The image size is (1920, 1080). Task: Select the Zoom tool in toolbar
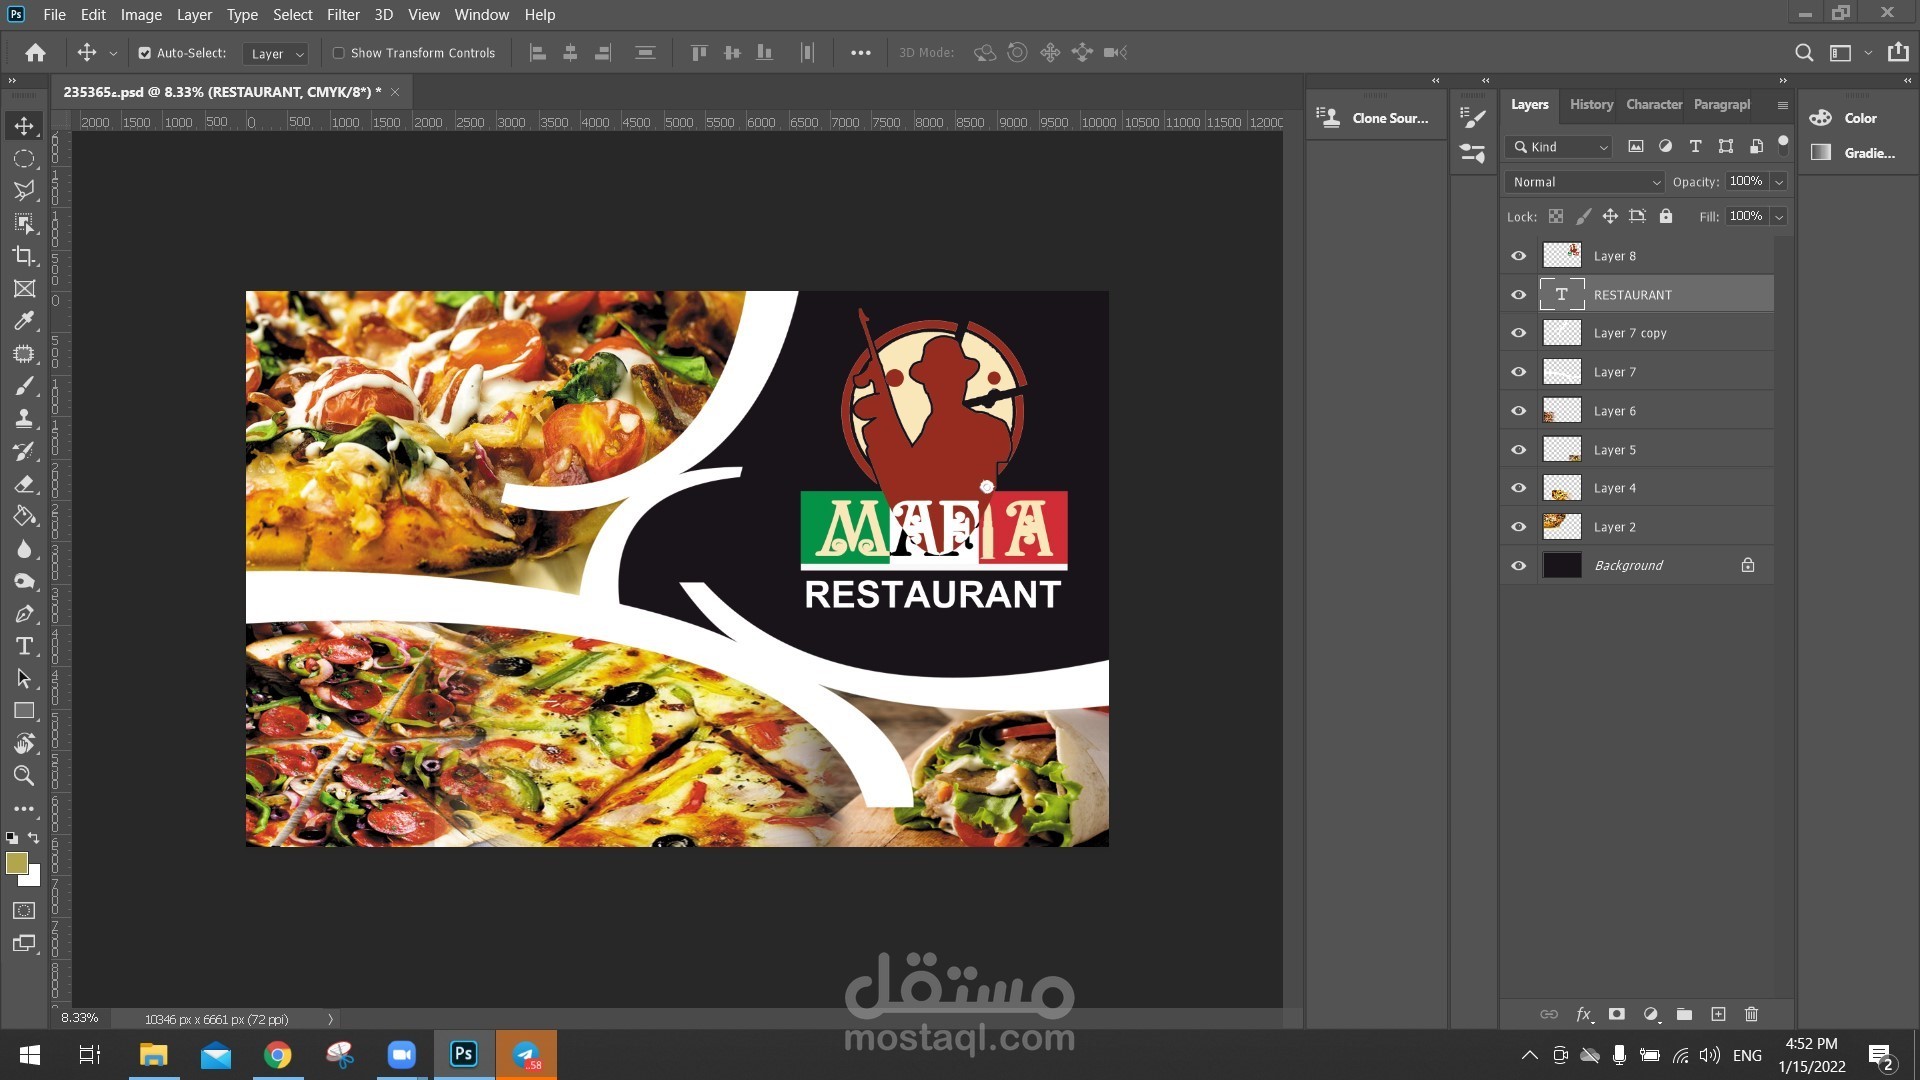tap(24, 776)
